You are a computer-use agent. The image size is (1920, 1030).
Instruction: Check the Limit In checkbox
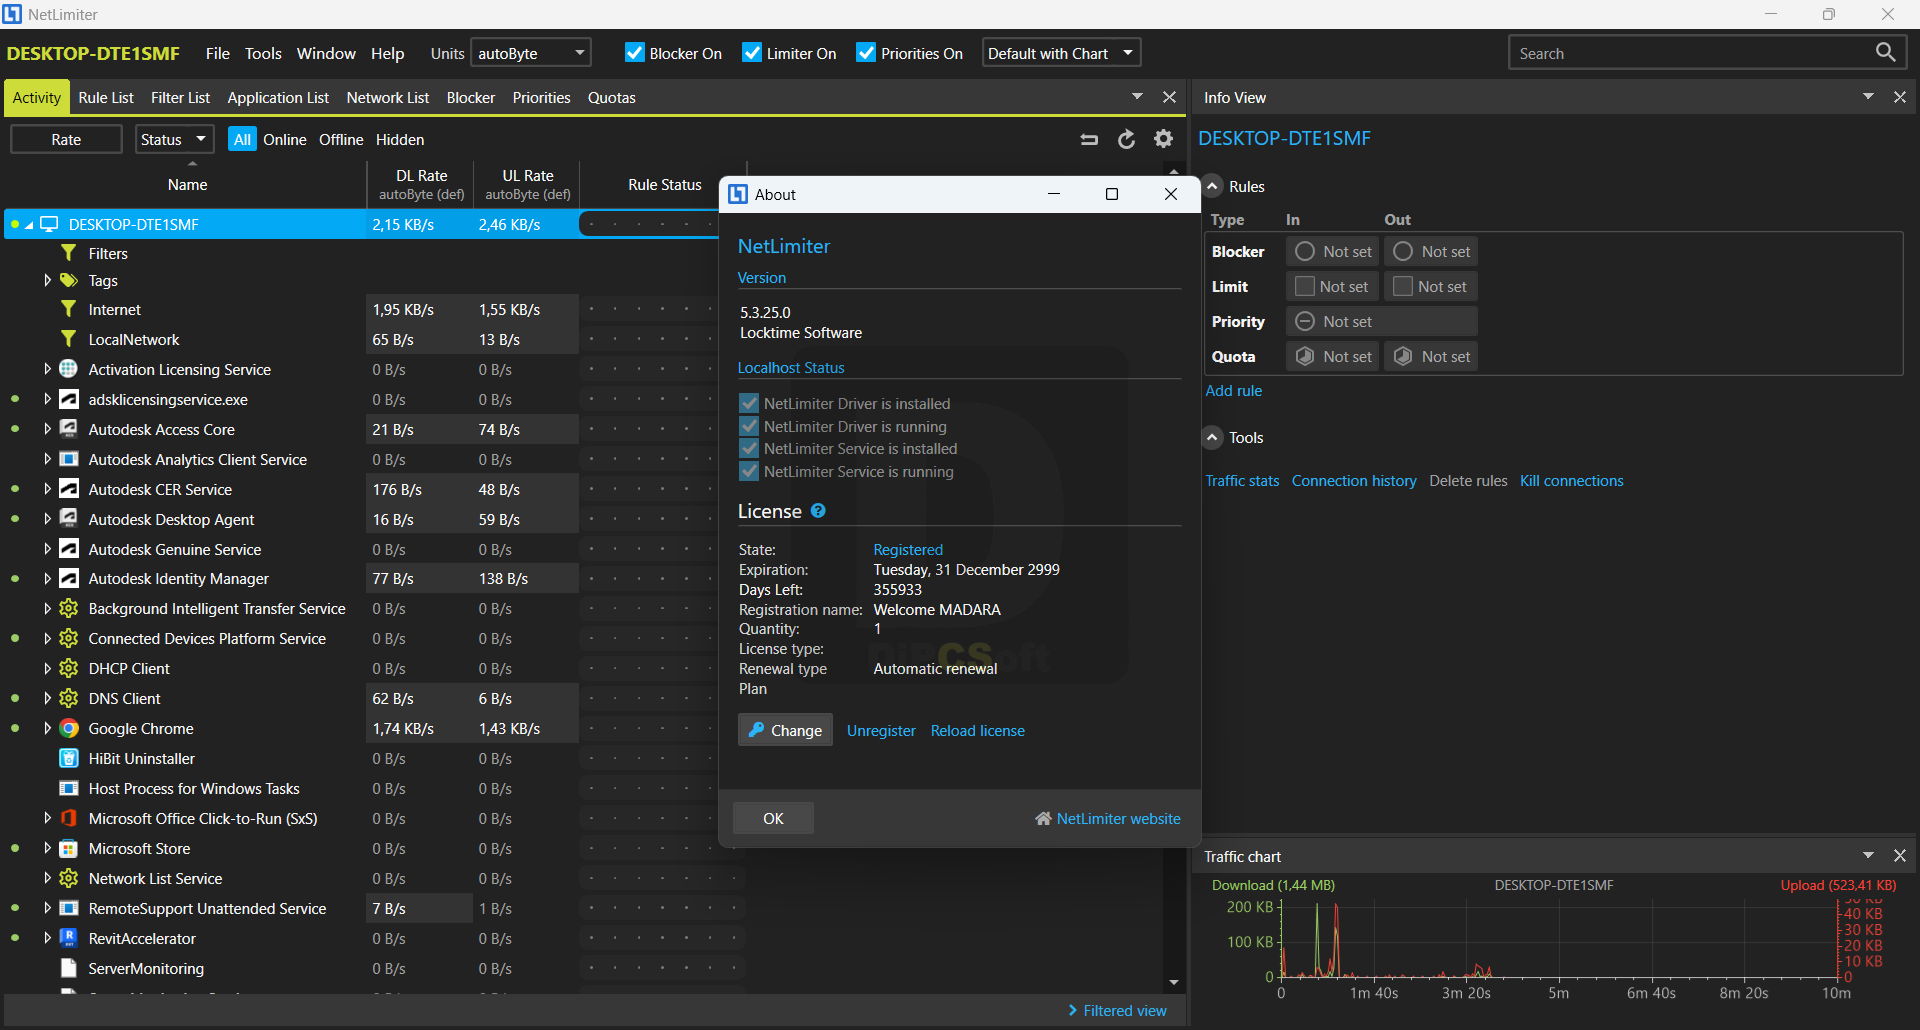[1304, 286]
